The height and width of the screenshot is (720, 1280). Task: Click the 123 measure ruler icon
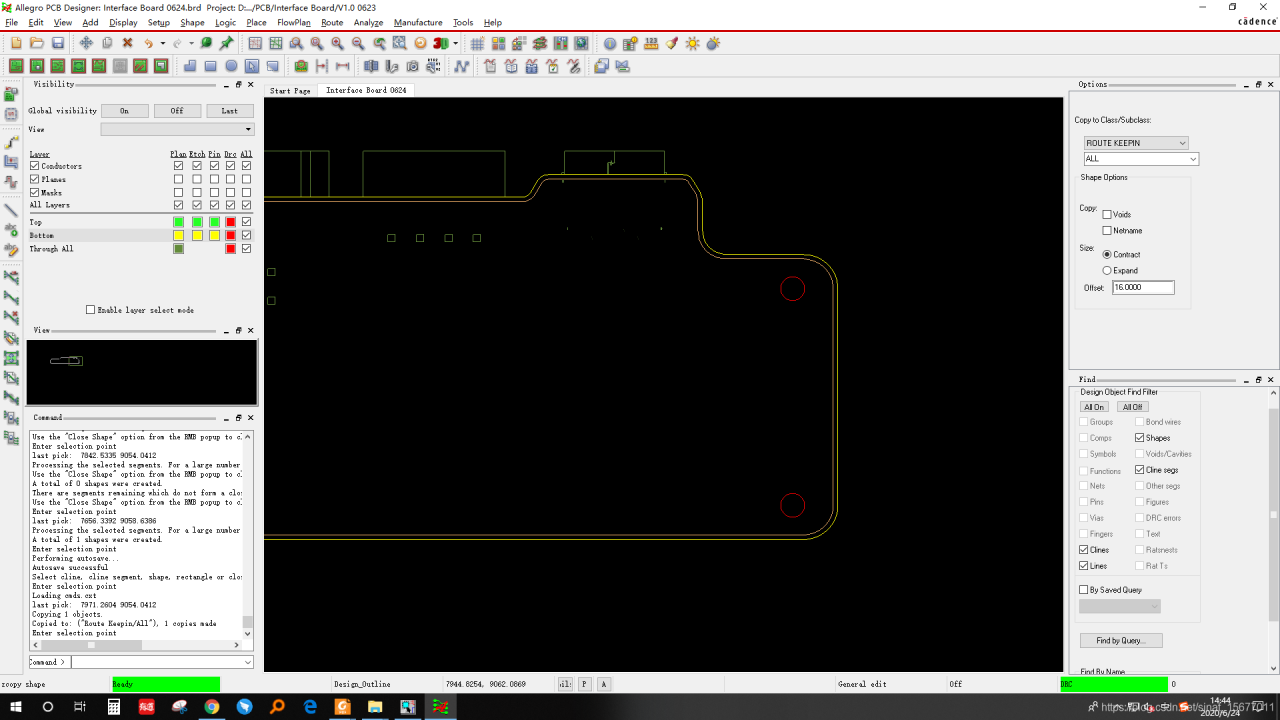pyautogui.click(x=651, y=43)
